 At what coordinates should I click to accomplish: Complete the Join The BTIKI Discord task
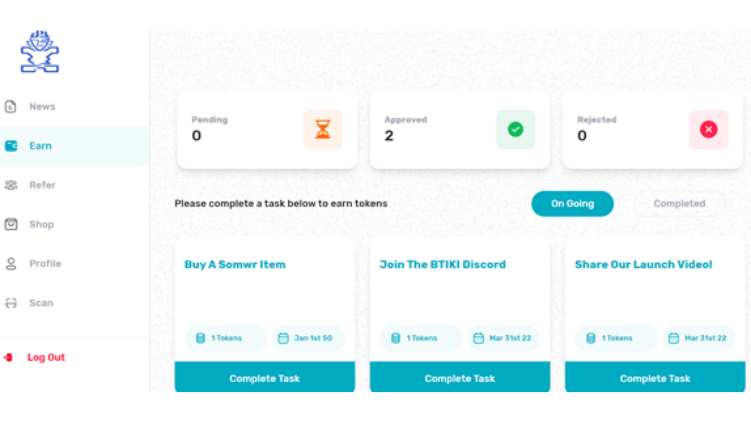point(460,377)
